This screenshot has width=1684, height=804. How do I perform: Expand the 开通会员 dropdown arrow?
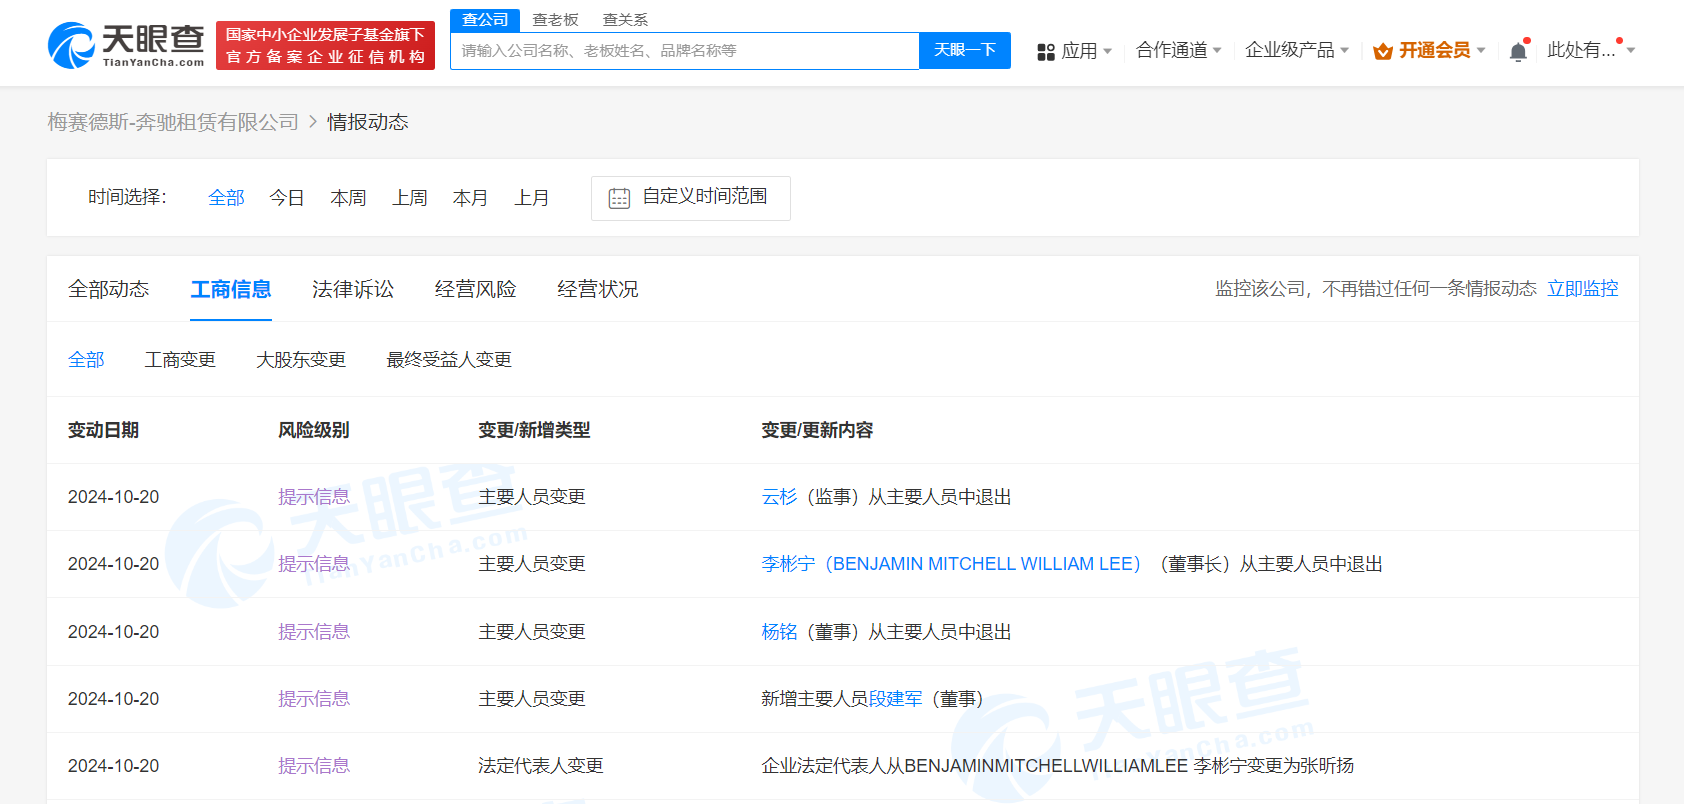(x=1481, y=50)
